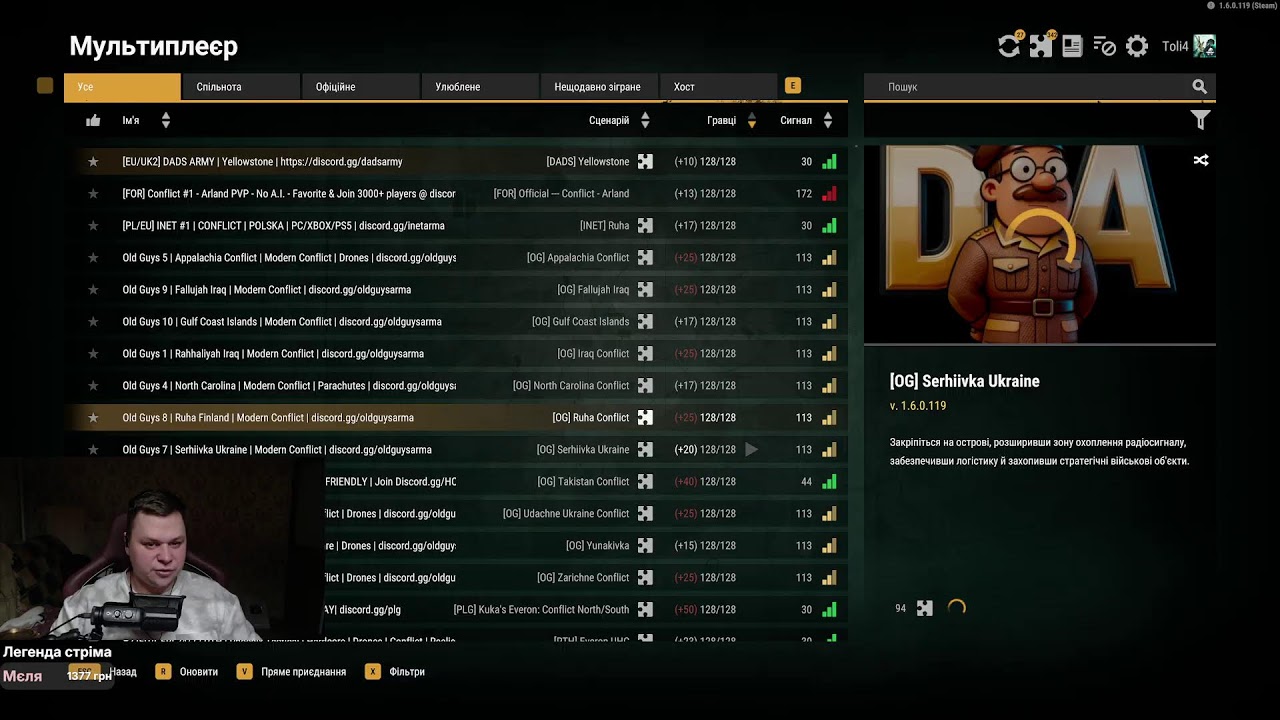
Task: Click green signal bars in DADS ARMY row
Action: pyautogui.click(x=829, y=162)
